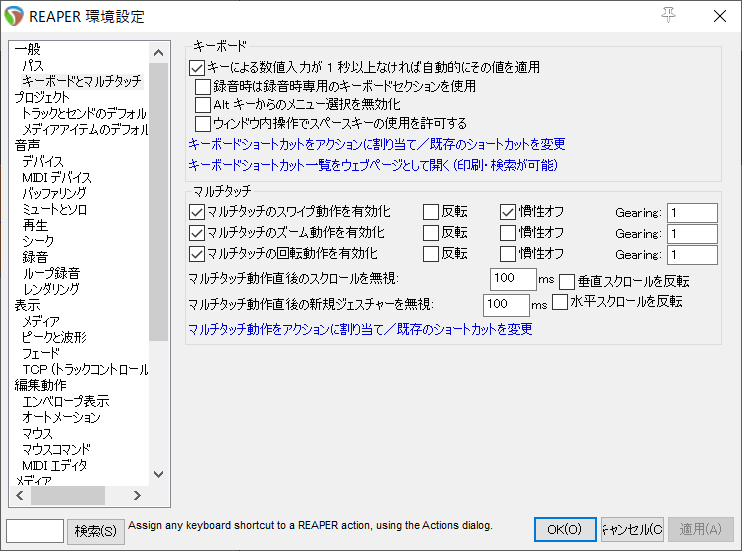Click tree horizontal scrollbar right arrow

pos(137,496)
